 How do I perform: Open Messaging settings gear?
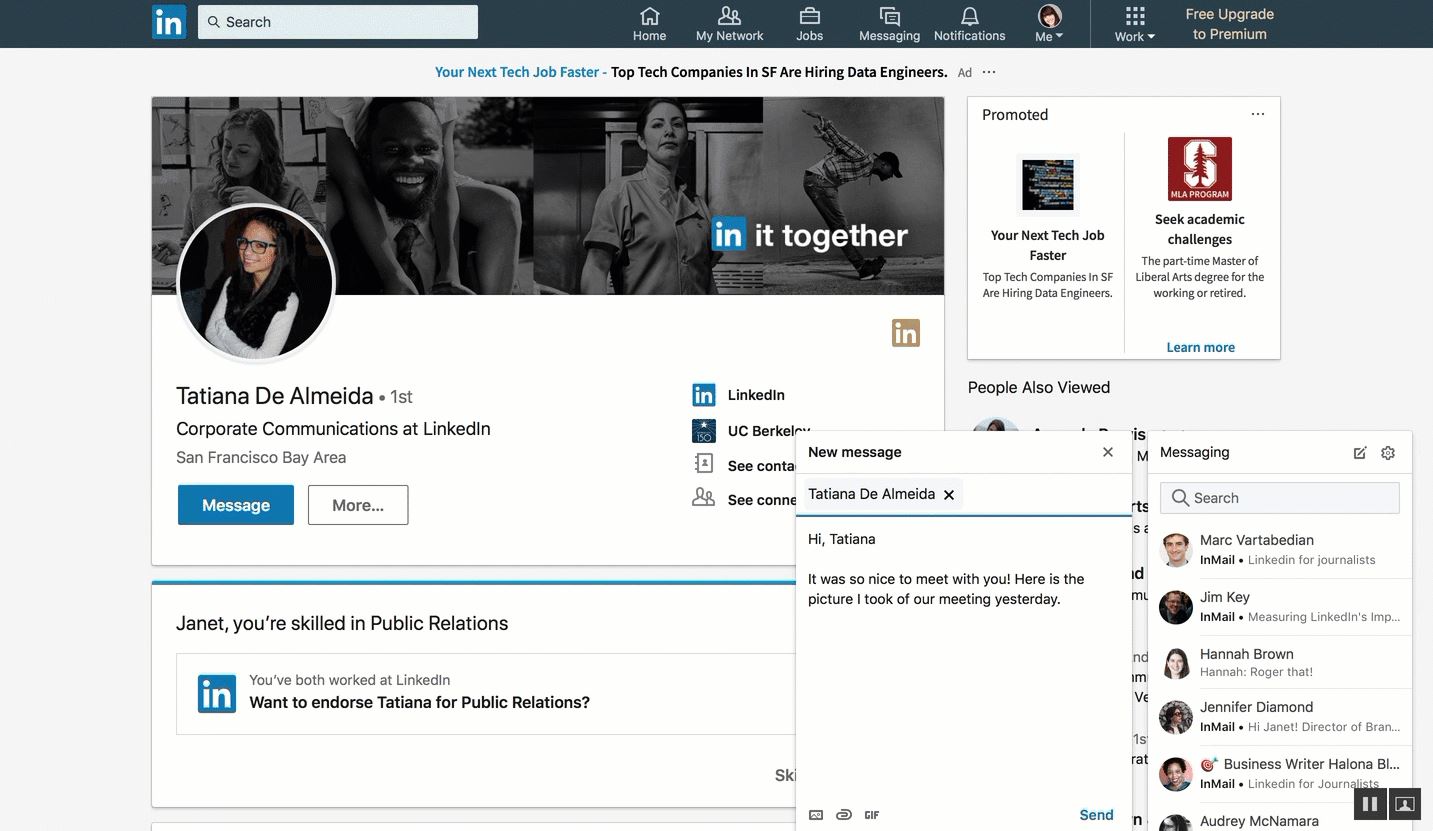click(1388, 453)
